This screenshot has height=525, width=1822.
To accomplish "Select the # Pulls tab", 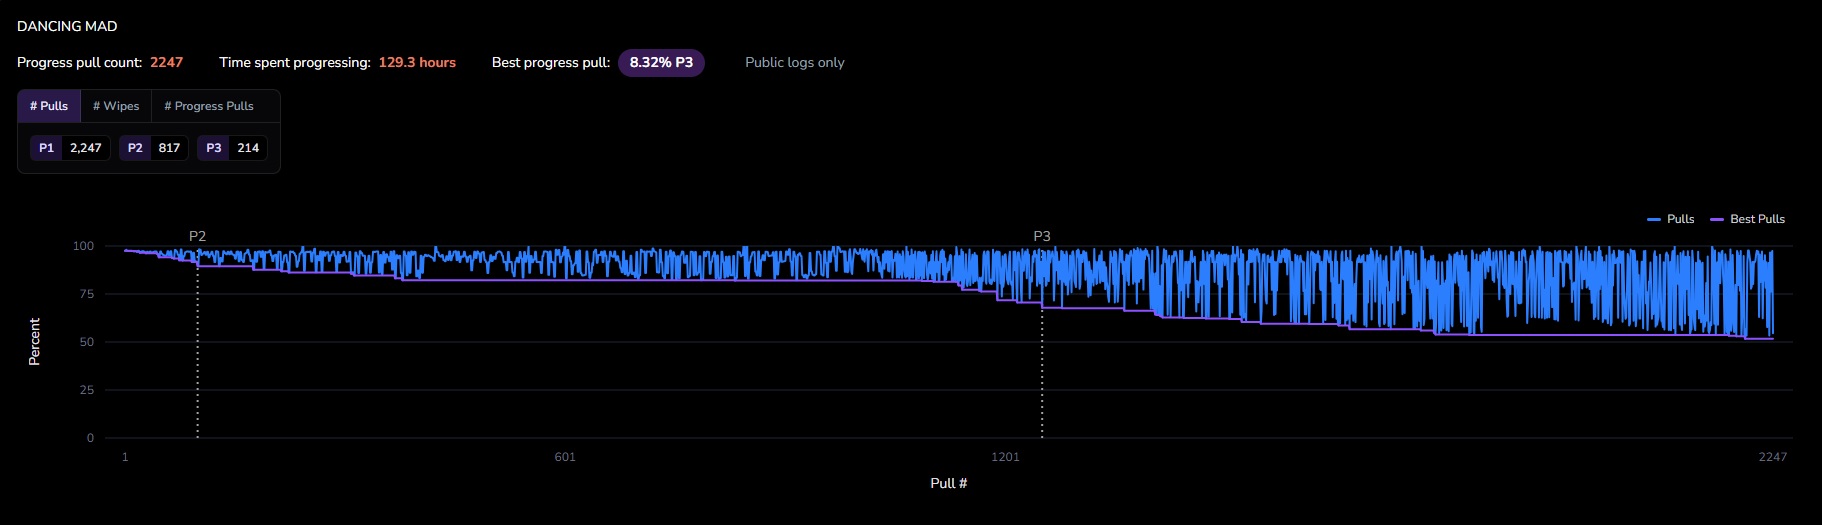I will [x=49, y=106].
